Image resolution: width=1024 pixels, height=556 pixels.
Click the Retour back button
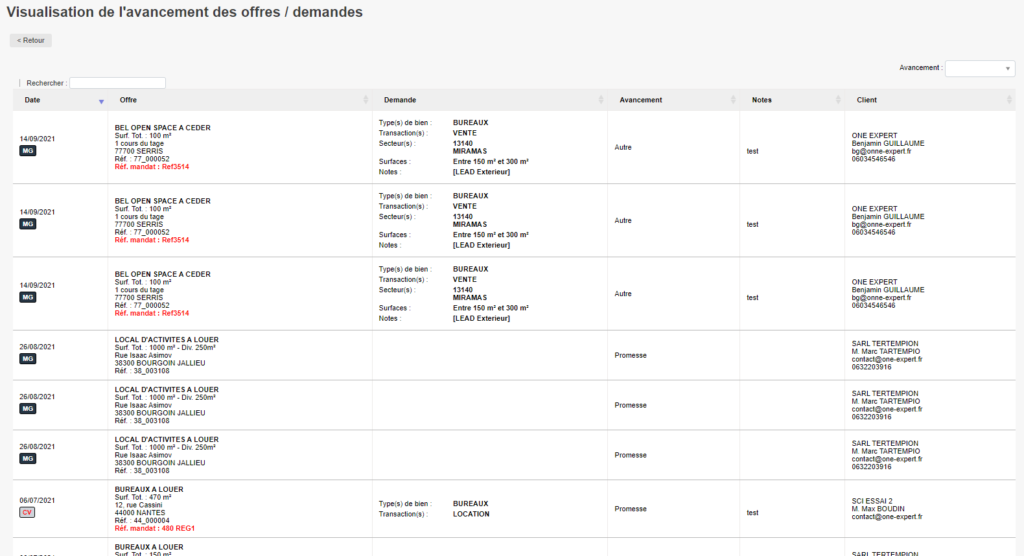(x=31, y=41)
